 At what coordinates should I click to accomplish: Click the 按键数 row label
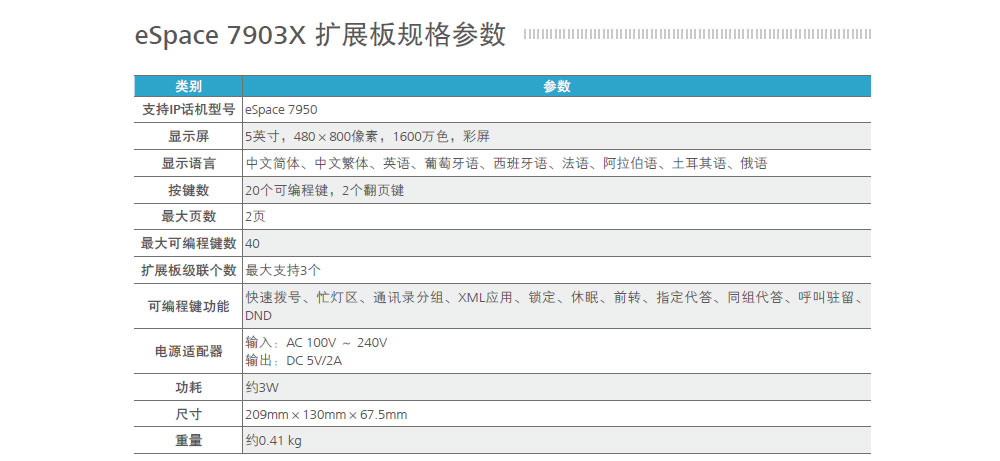pos(188,190)
